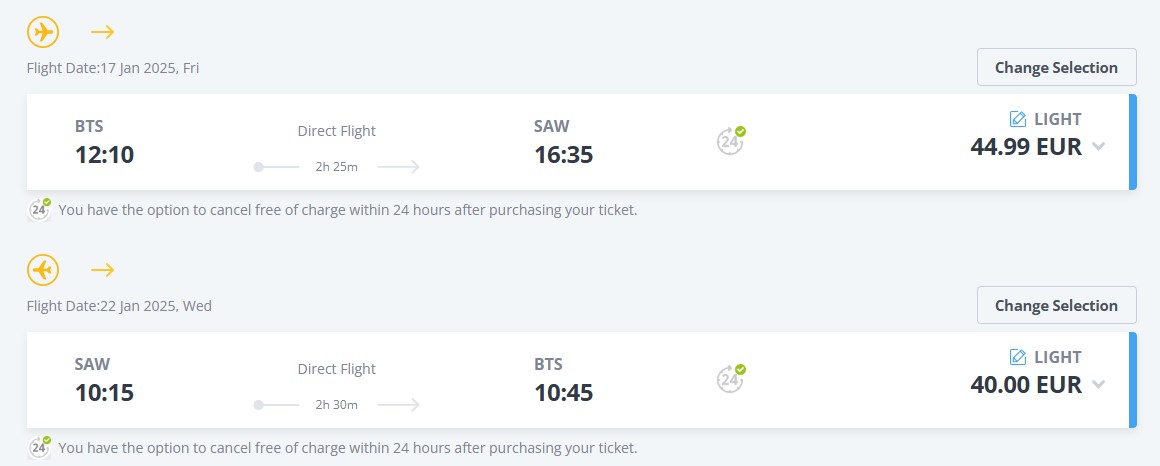Click 24-hour cancellation icon in BTS–SAW flight card
The image size is (1160, 466).
tap(731, 141)
